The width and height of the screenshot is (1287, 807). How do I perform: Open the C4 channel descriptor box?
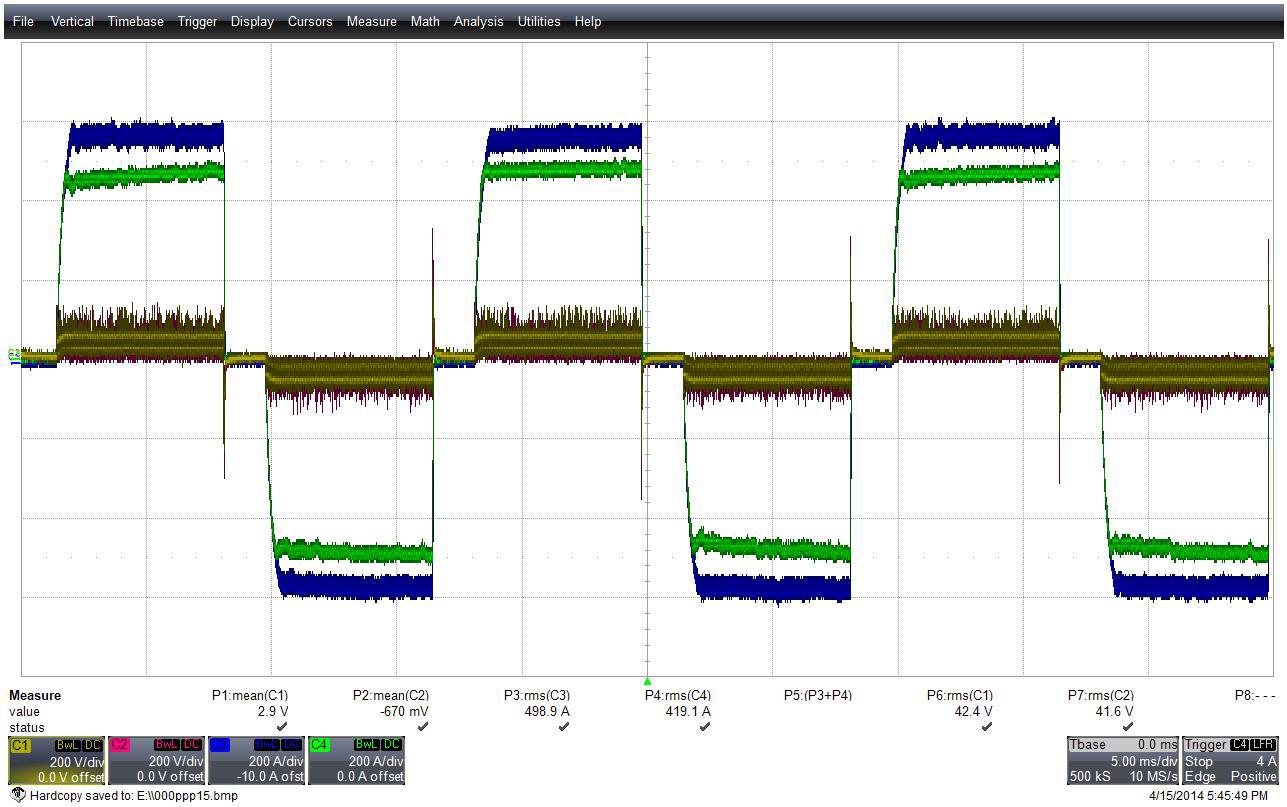pos(356,761)
